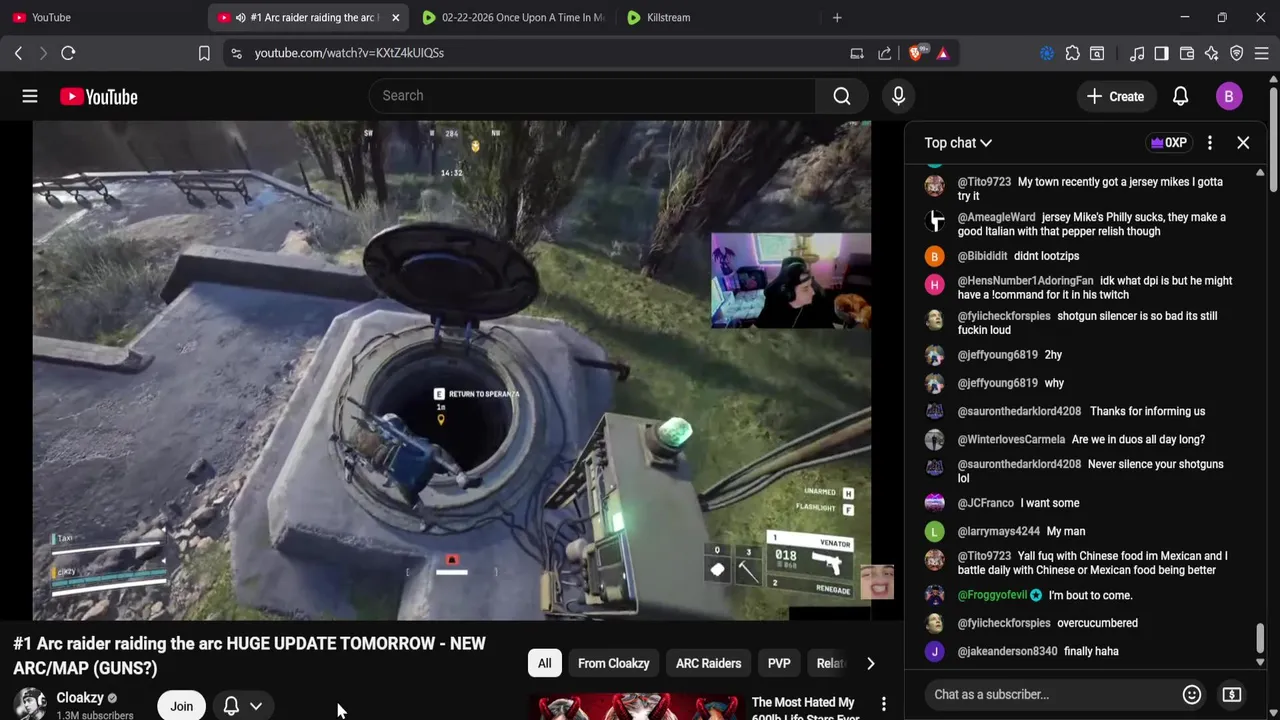Open browser hamburger main menu

1261,53
